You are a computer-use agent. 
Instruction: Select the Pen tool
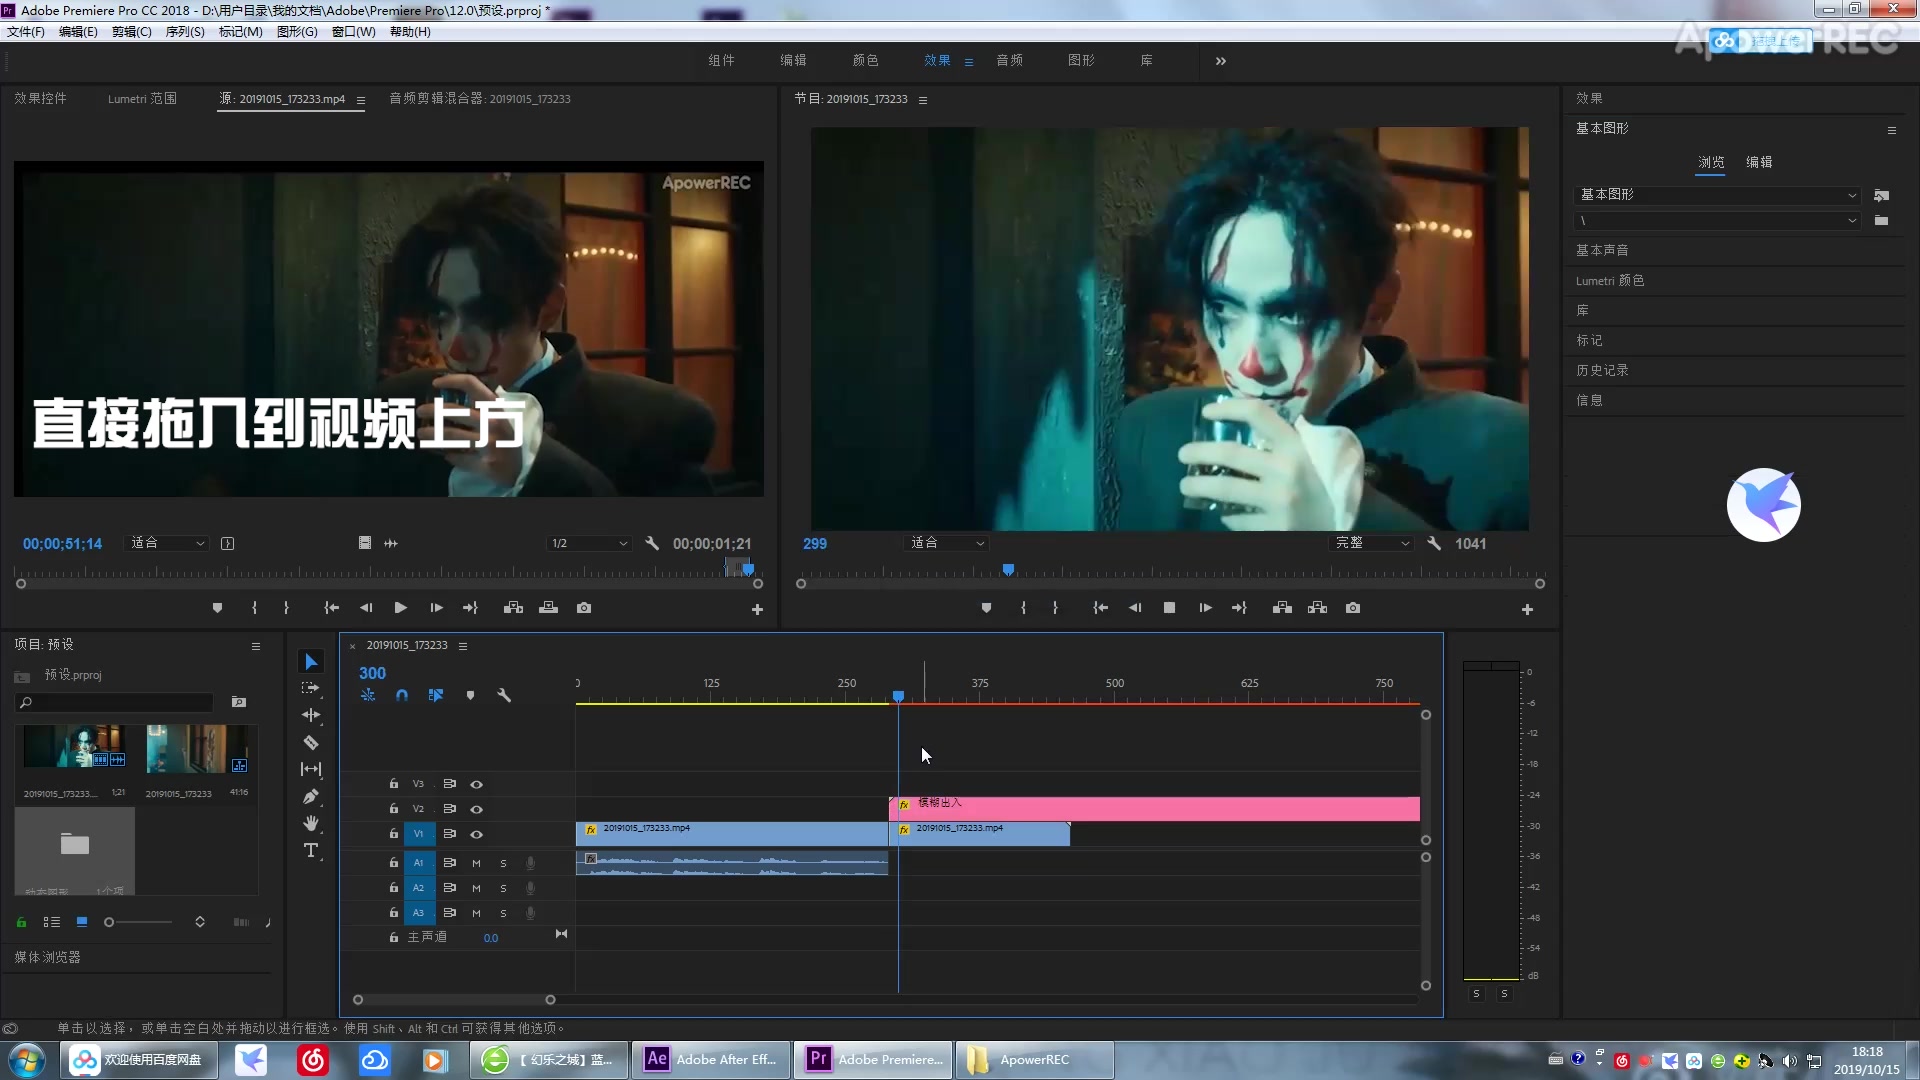click(311, 797)
